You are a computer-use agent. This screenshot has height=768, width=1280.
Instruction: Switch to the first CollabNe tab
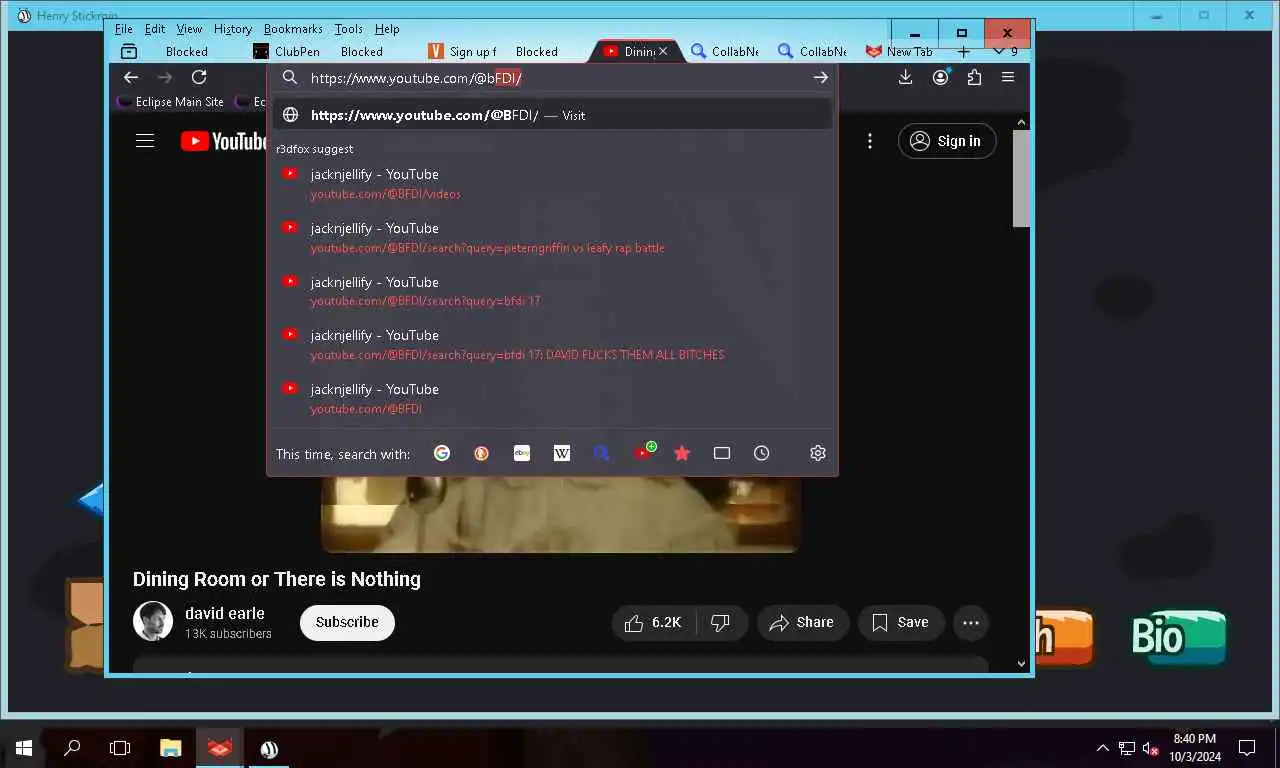click(x=724, y=51)
